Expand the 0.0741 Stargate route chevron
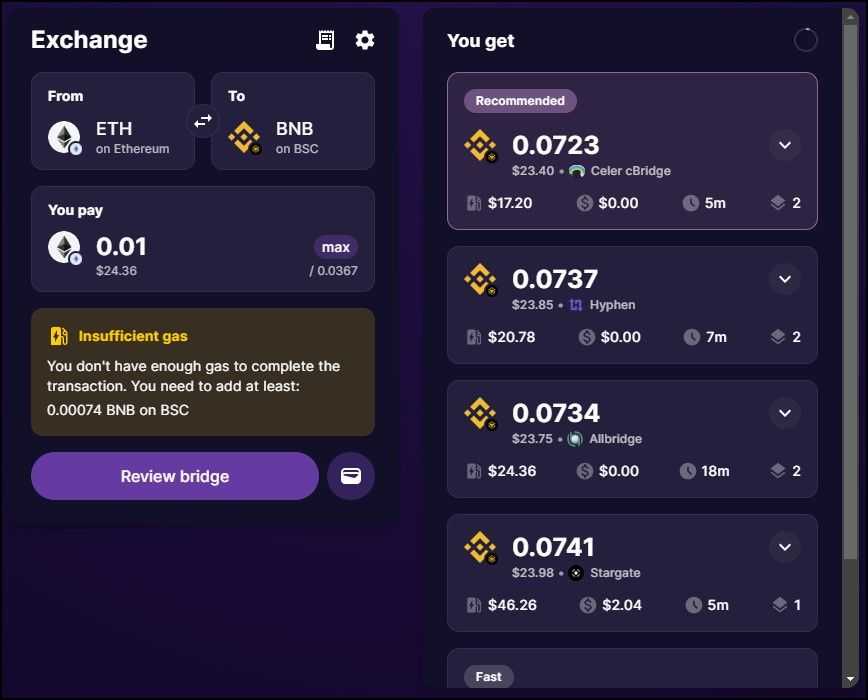Screen dimensions: 868x700 pyautogui.click(x=785, y=547)
